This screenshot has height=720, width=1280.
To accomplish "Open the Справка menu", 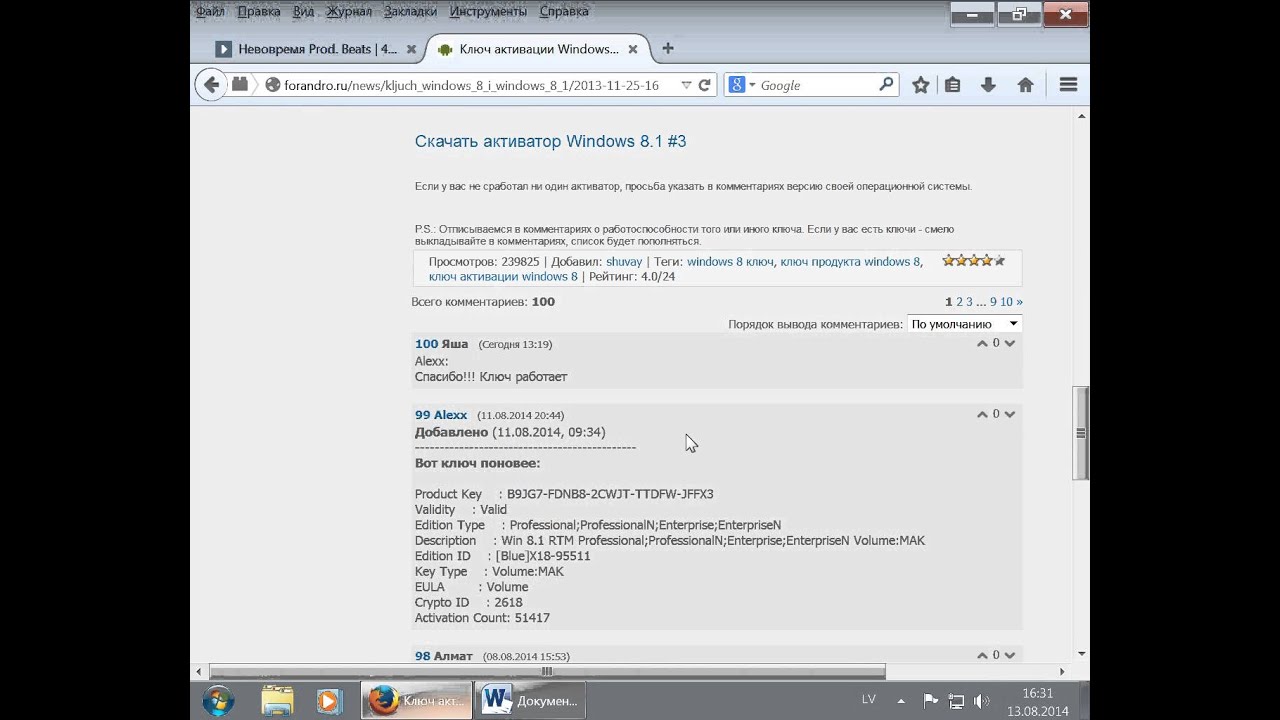I will (563, 11).
